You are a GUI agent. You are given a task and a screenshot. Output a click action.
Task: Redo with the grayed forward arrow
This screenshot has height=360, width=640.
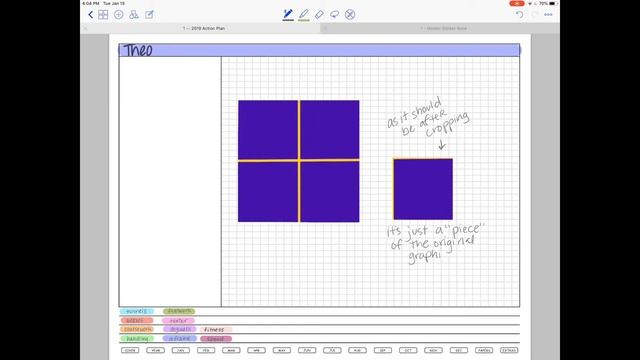click(x=535, y=15)
